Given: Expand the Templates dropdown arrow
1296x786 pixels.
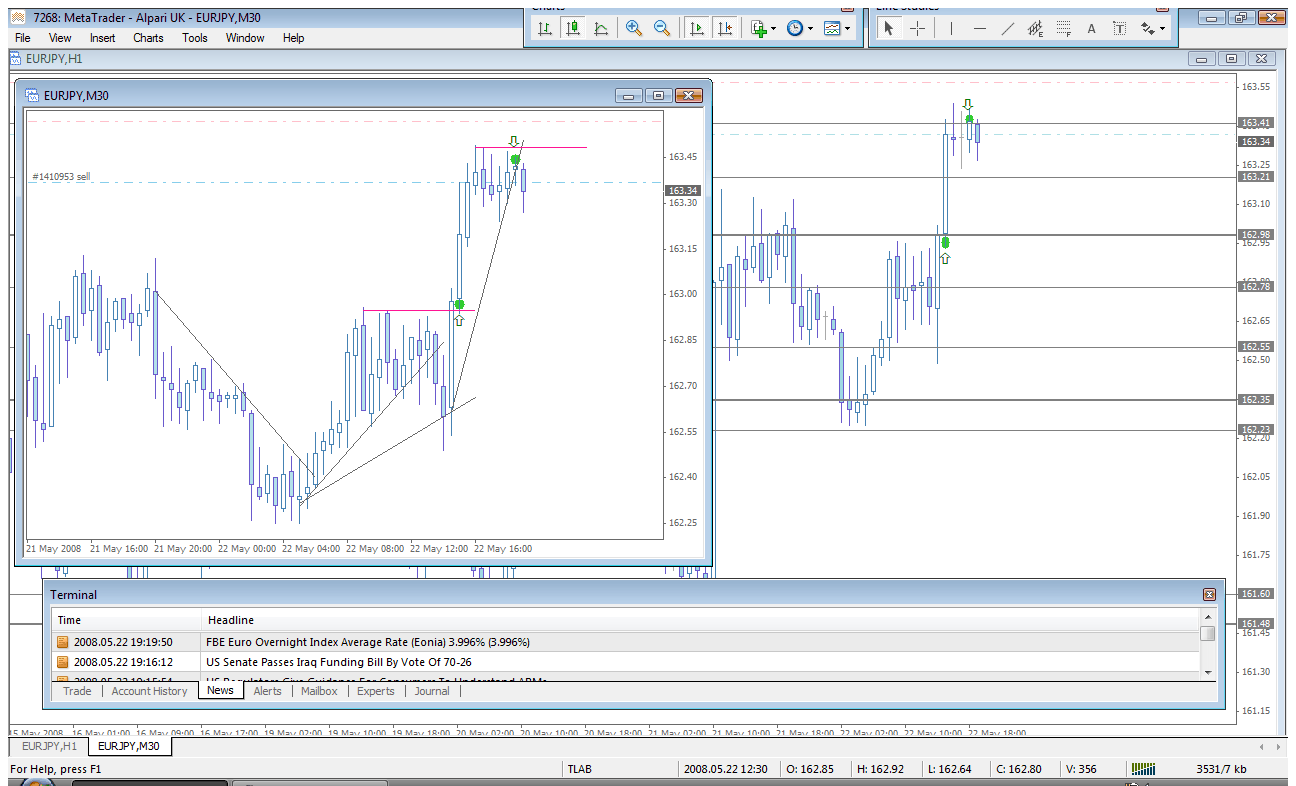Looking at the screenshot, I should click(x=848, y=29).
